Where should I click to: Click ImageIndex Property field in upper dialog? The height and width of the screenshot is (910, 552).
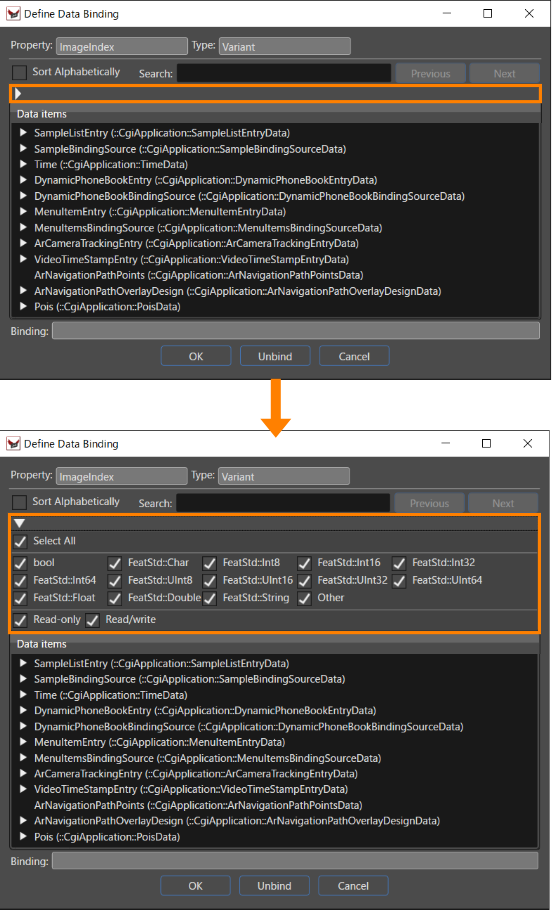[x=122, y=46]
